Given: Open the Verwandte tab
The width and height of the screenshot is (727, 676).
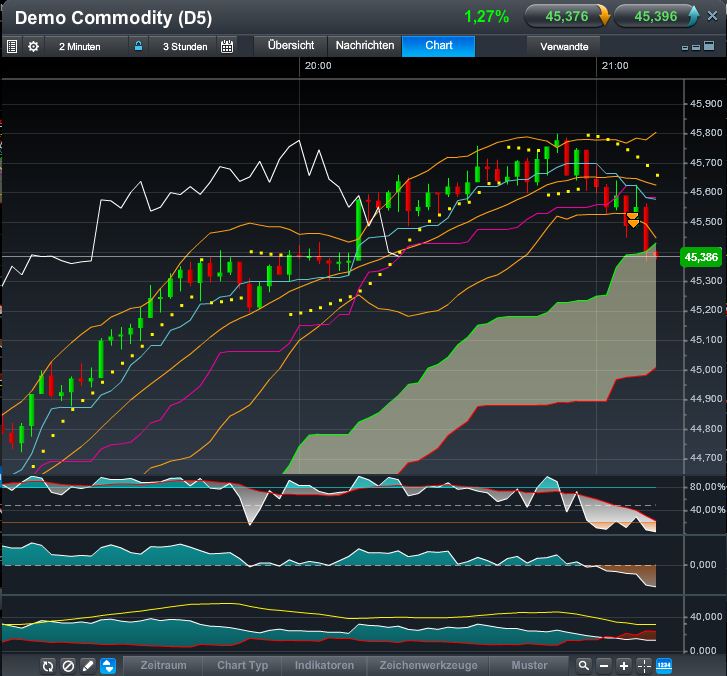Looking at the screenshot, I should (x=564, y=46).
